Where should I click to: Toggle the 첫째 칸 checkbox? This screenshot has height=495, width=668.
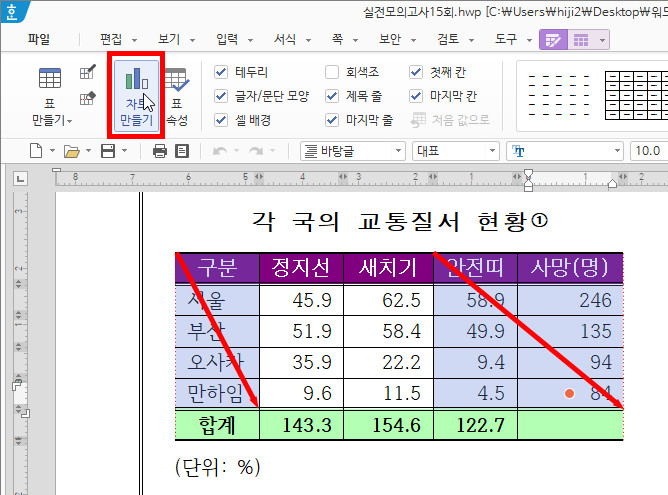416,72
